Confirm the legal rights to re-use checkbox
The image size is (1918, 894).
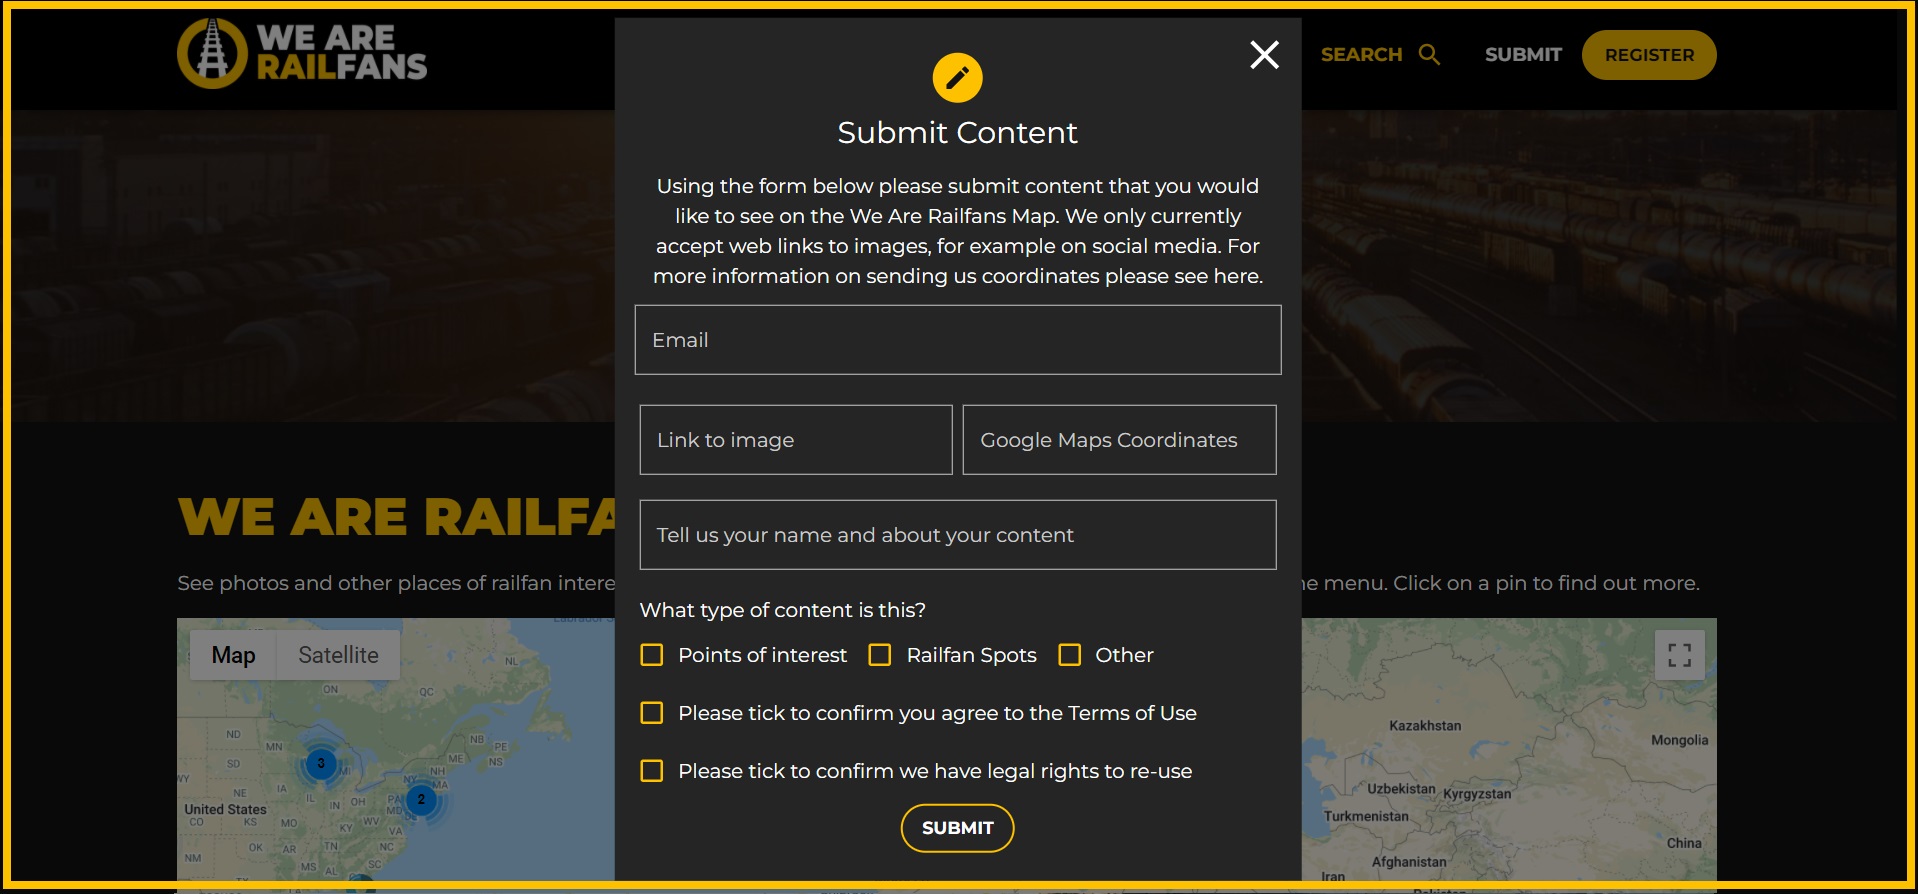click(651, 771)
